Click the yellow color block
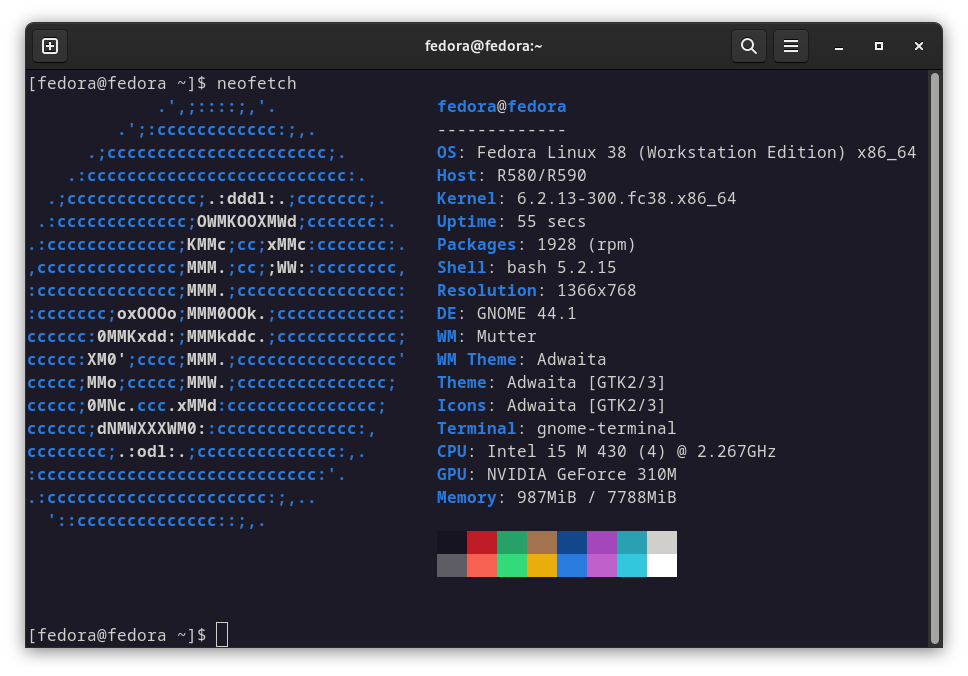968x676 pixels. [x=541, y=565]
